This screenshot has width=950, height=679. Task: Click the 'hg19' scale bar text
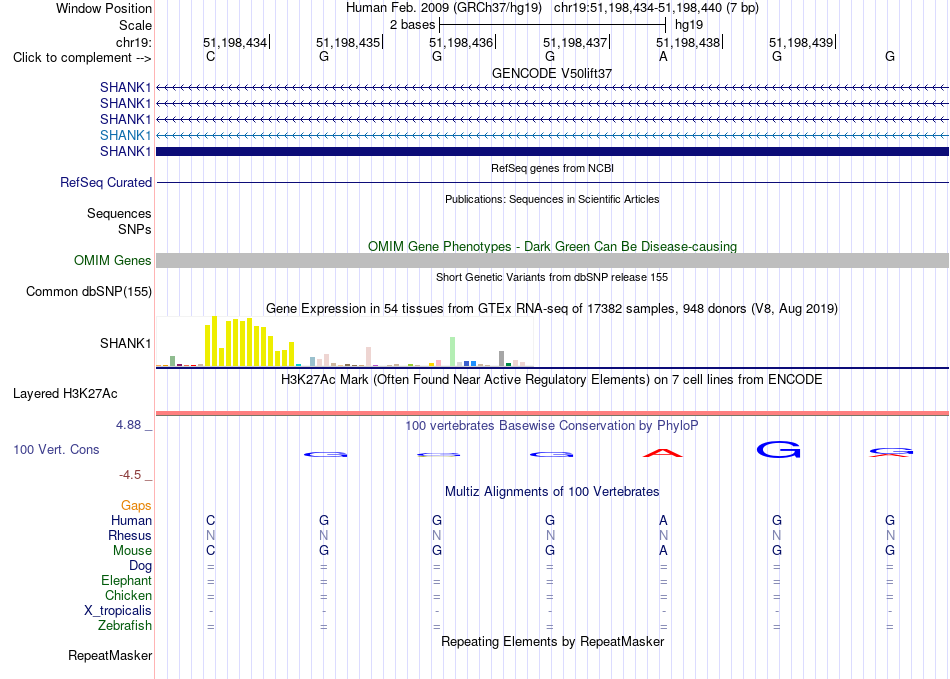689,25
